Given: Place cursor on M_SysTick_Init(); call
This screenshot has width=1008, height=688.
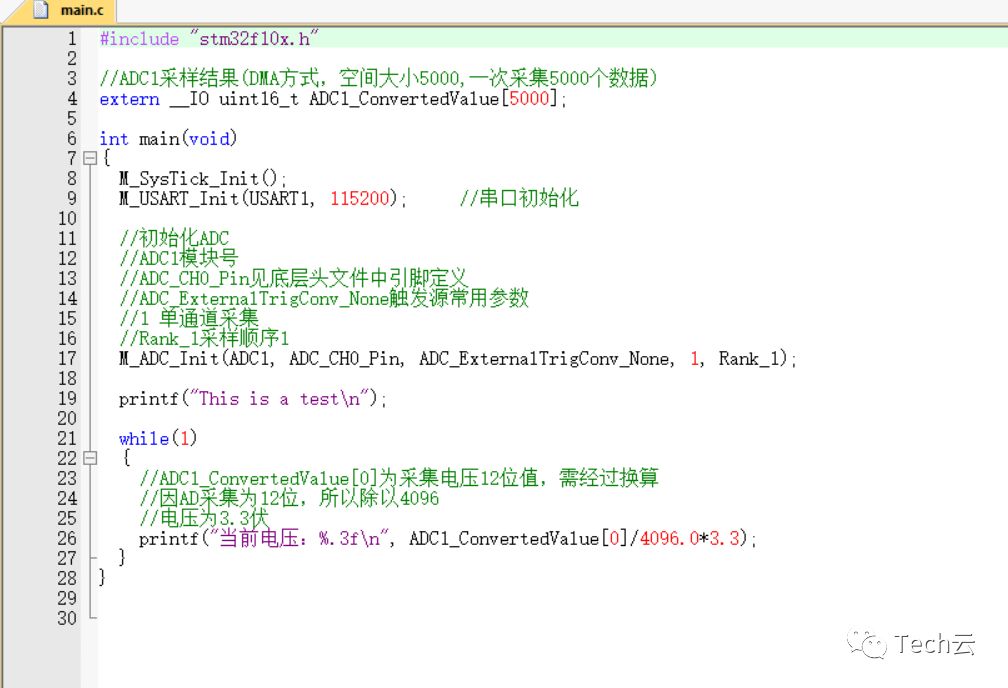Looking at the screenshot, I should click(x=202, y=178).
